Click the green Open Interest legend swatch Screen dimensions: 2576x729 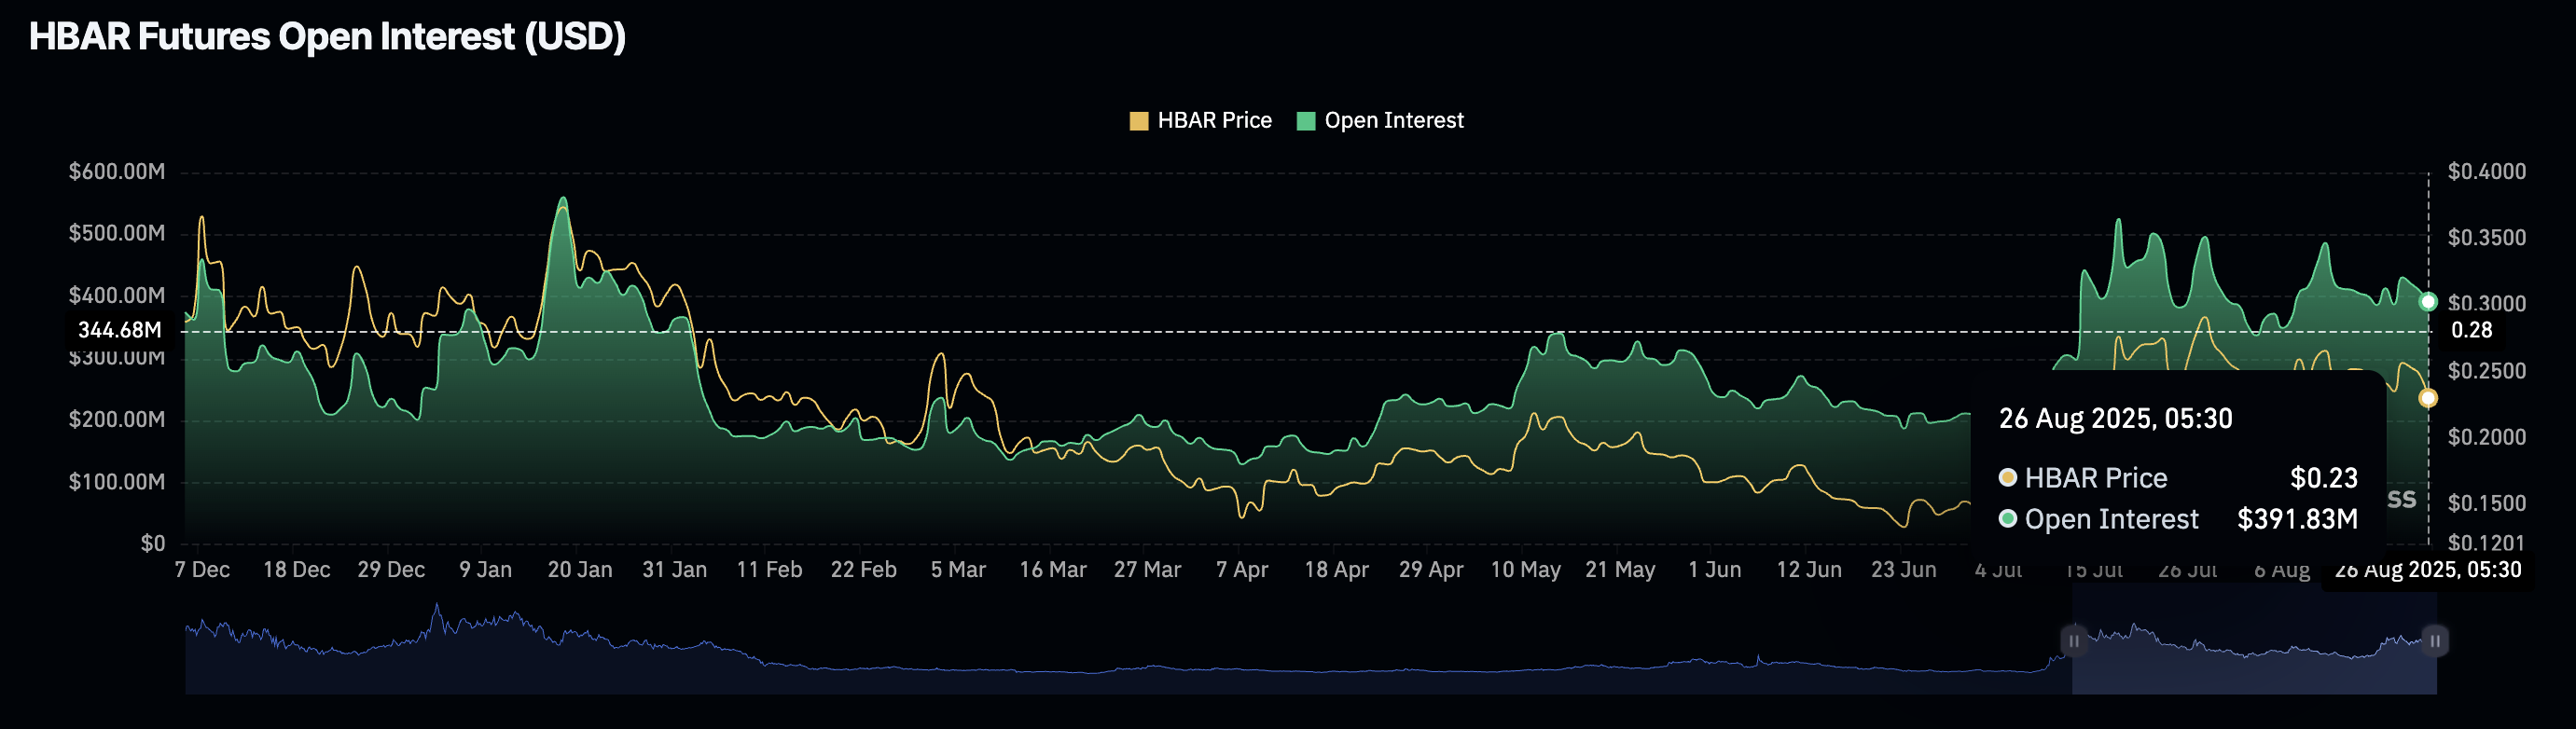coord(1305,121)
